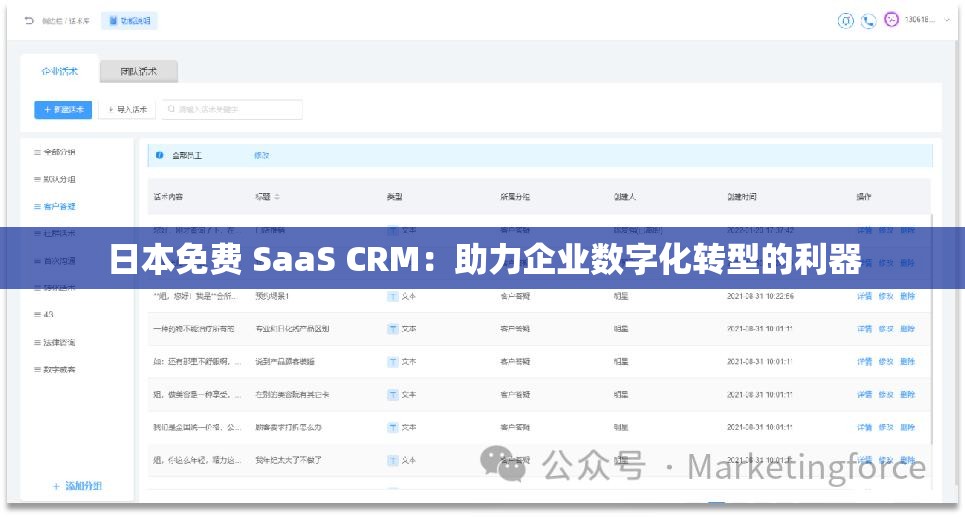The width and height of the screenshot is (965, 517).
Task: Open the 功能说明 help button
Action: click(130, 21)
